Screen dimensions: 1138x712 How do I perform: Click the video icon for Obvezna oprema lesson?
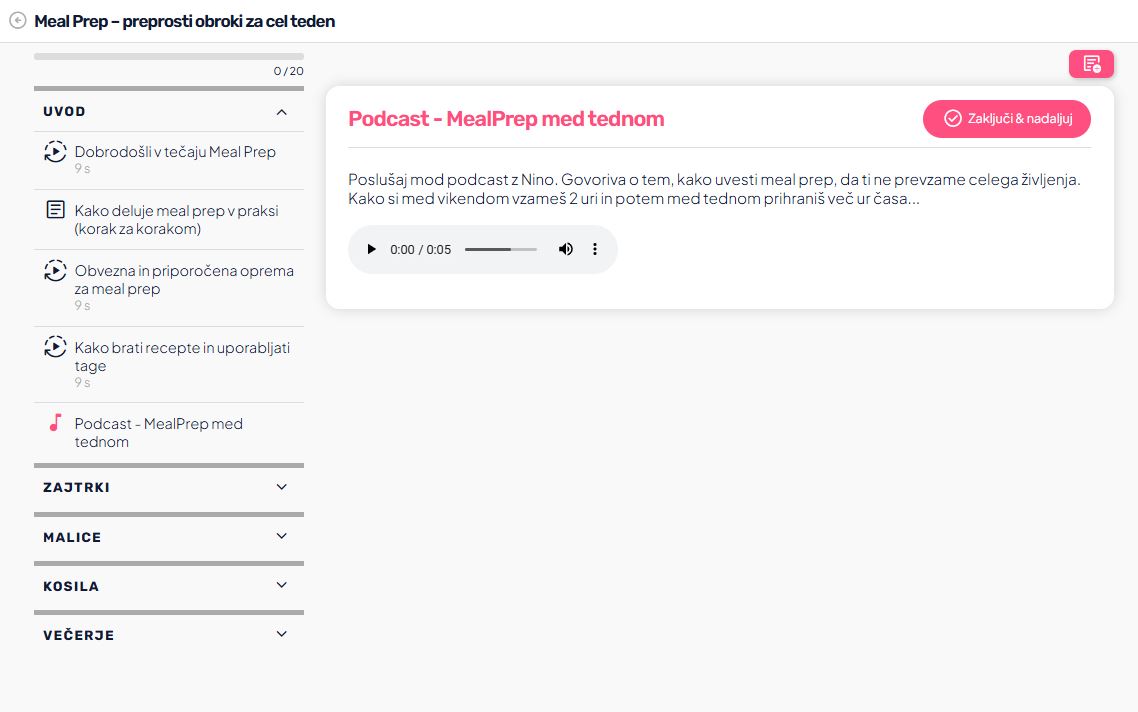tap(55, 270)
